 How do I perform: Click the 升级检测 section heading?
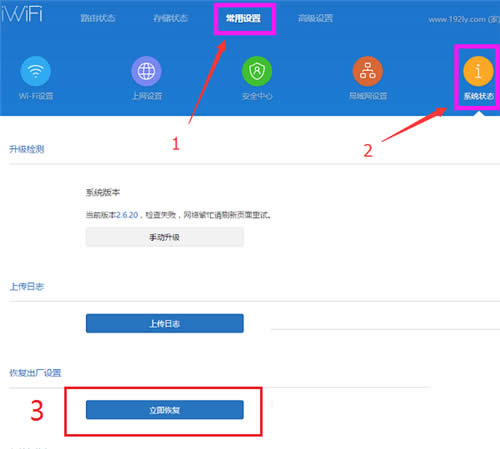pyautogui.click(x=27, y=149)
